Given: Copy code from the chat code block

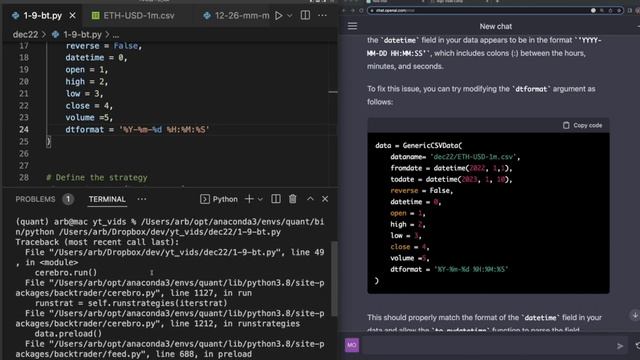Looking at the screenshot, I should [x=582, y=125].
